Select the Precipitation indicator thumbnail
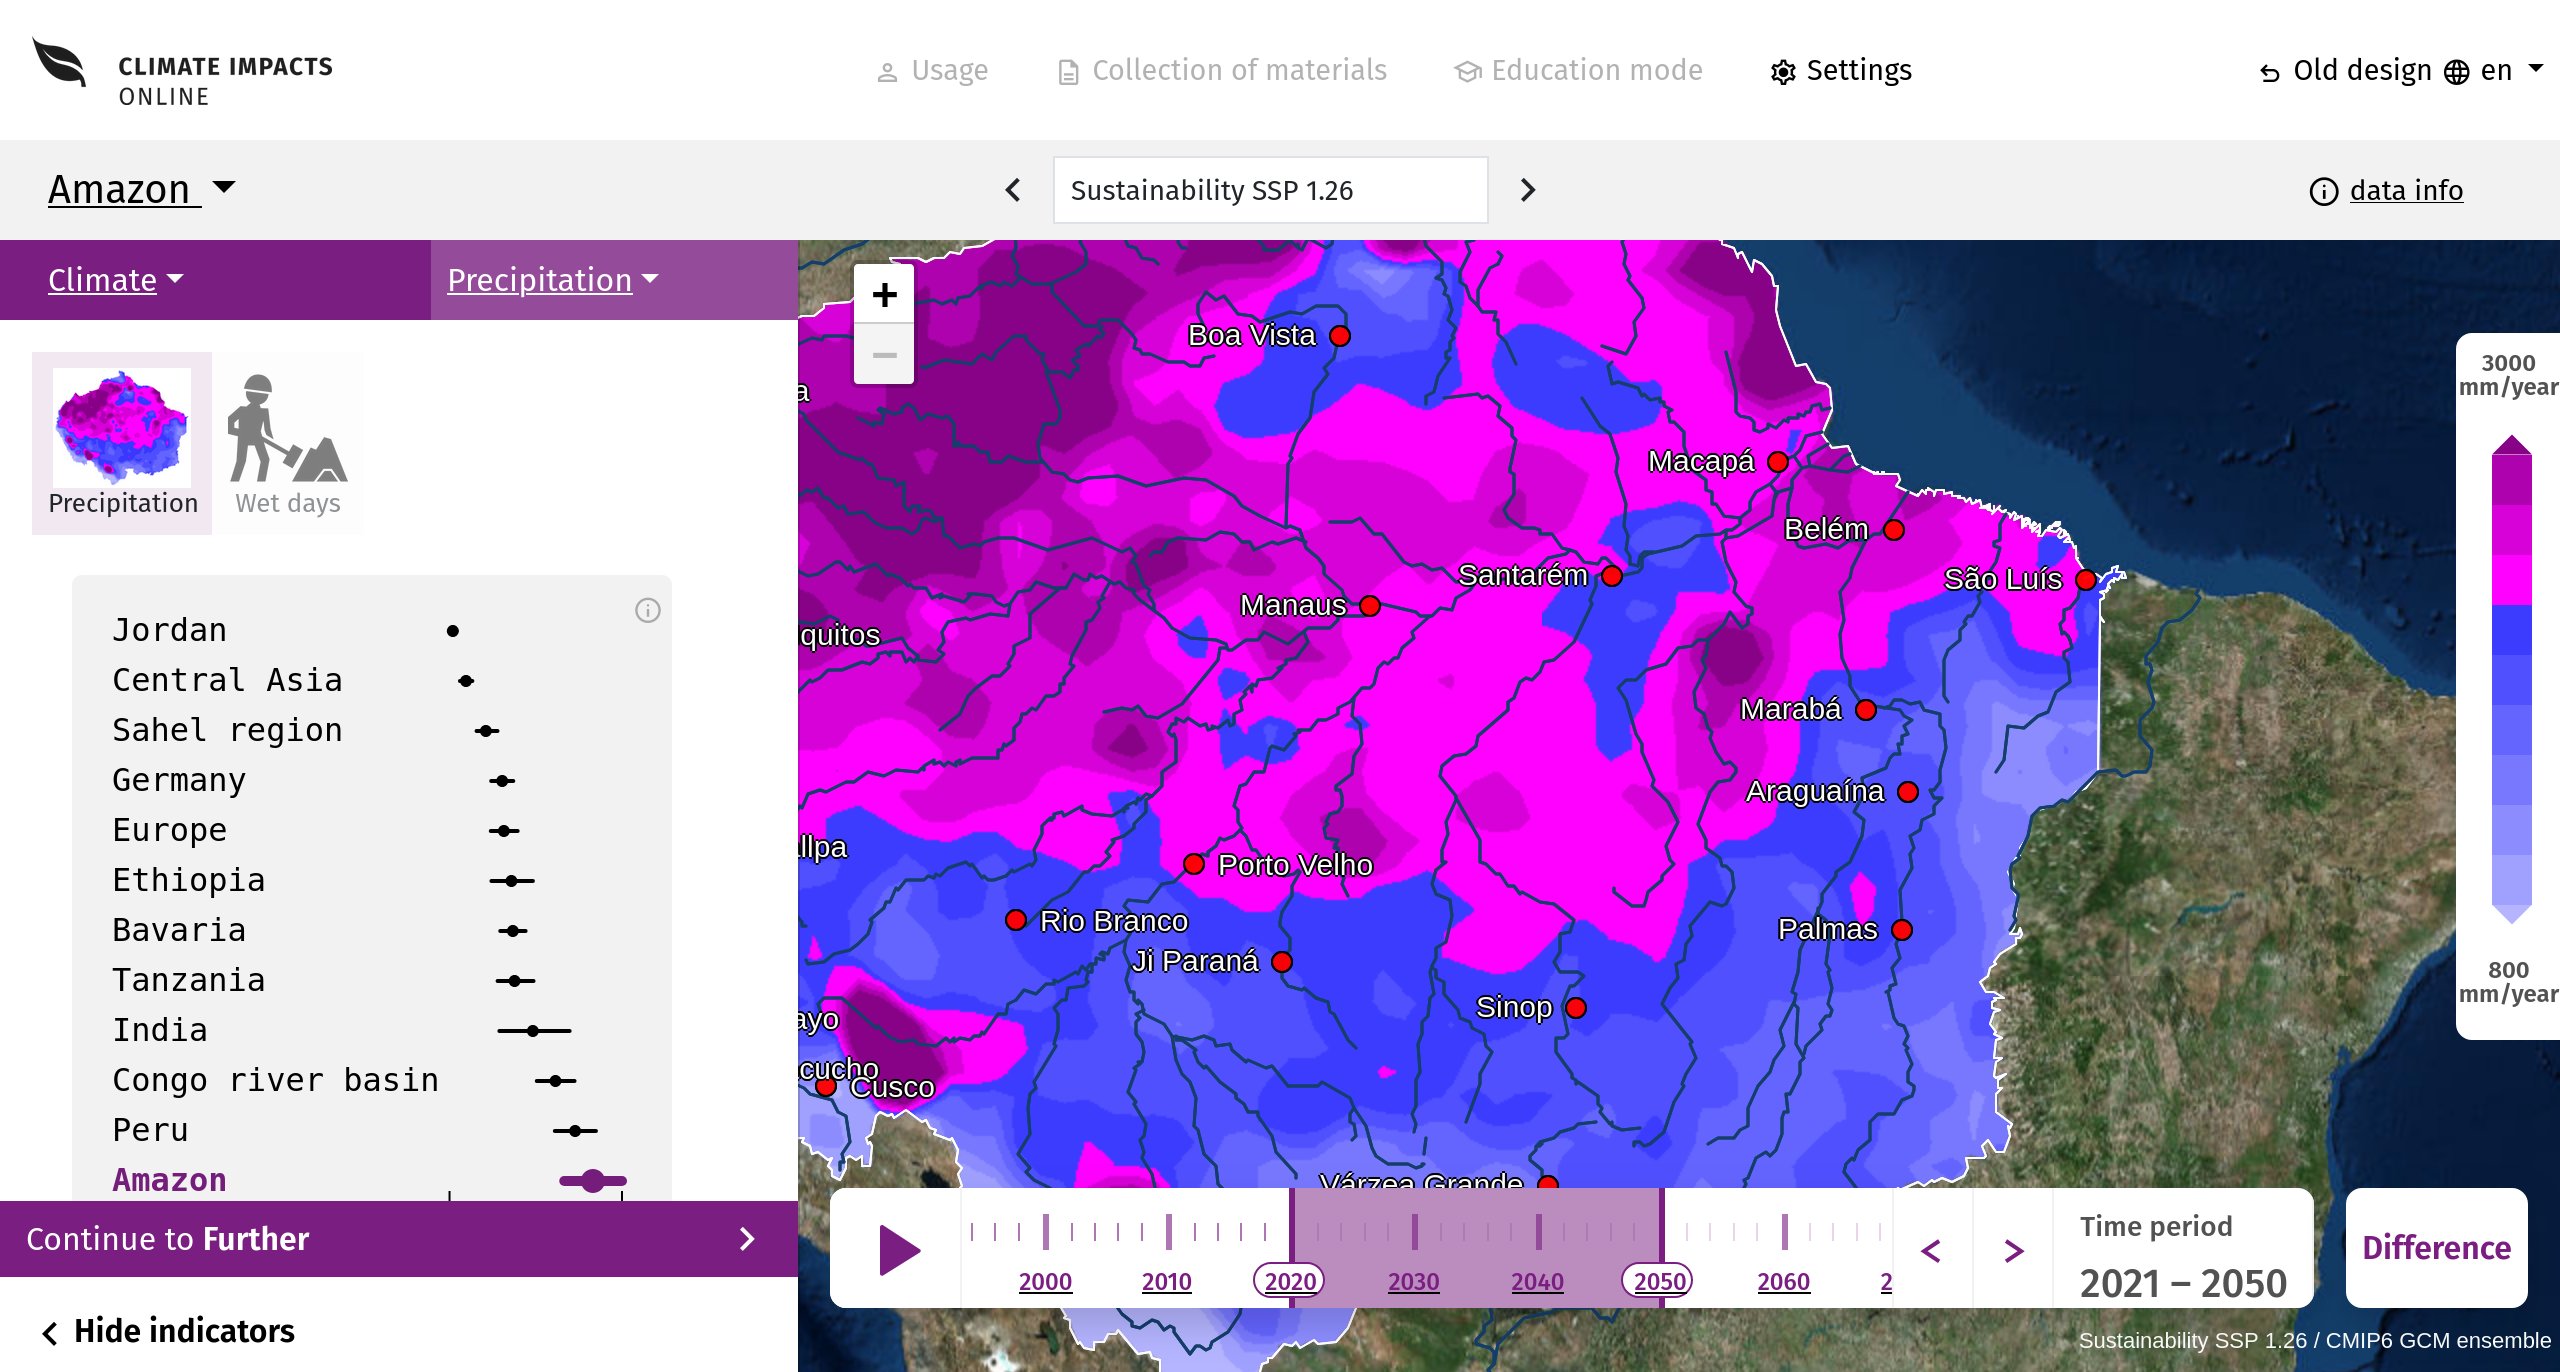 122,443
